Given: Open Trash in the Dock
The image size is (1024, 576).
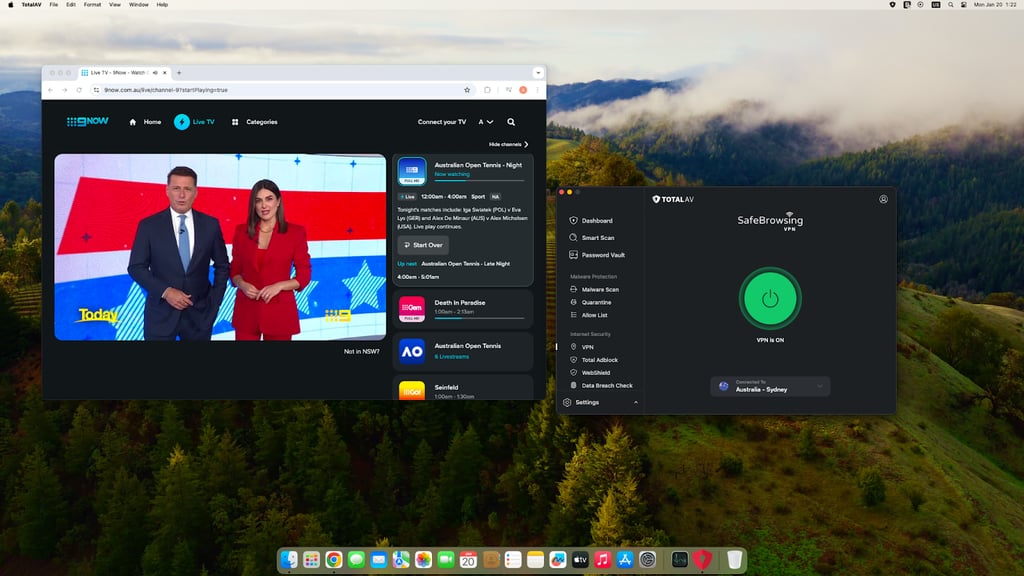Looking at the screenshot, I should pos(735,560).
